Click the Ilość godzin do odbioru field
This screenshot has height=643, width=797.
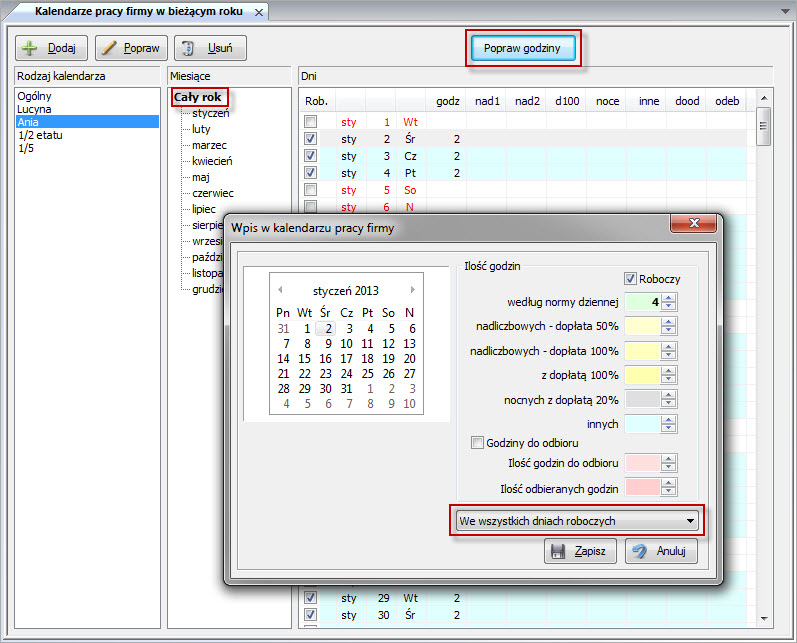[x=642, y=463]
